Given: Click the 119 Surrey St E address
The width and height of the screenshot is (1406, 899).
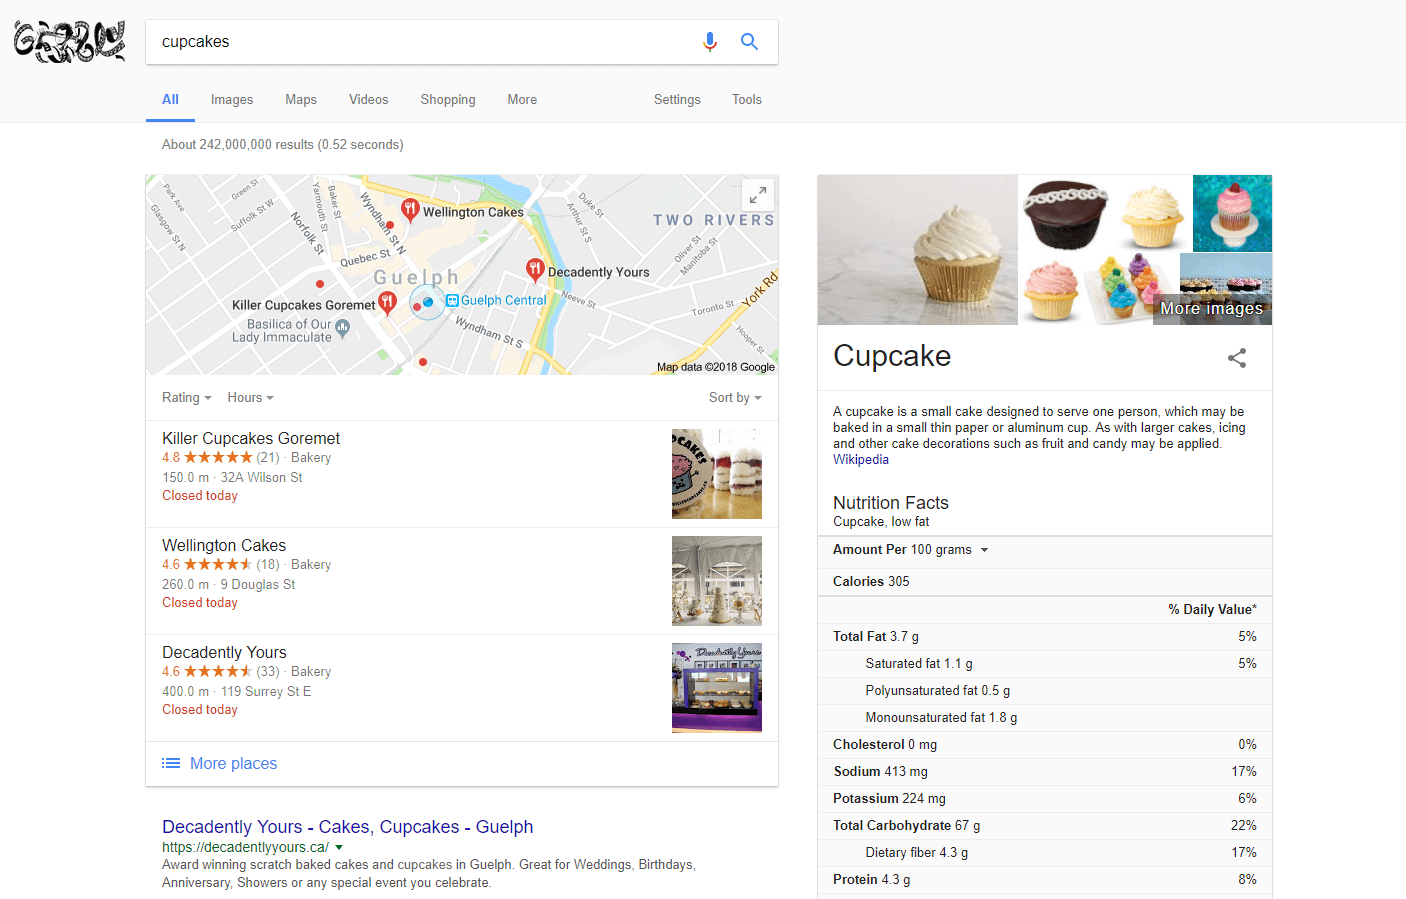Looking at the screenshot, I should tap(266, 691).
